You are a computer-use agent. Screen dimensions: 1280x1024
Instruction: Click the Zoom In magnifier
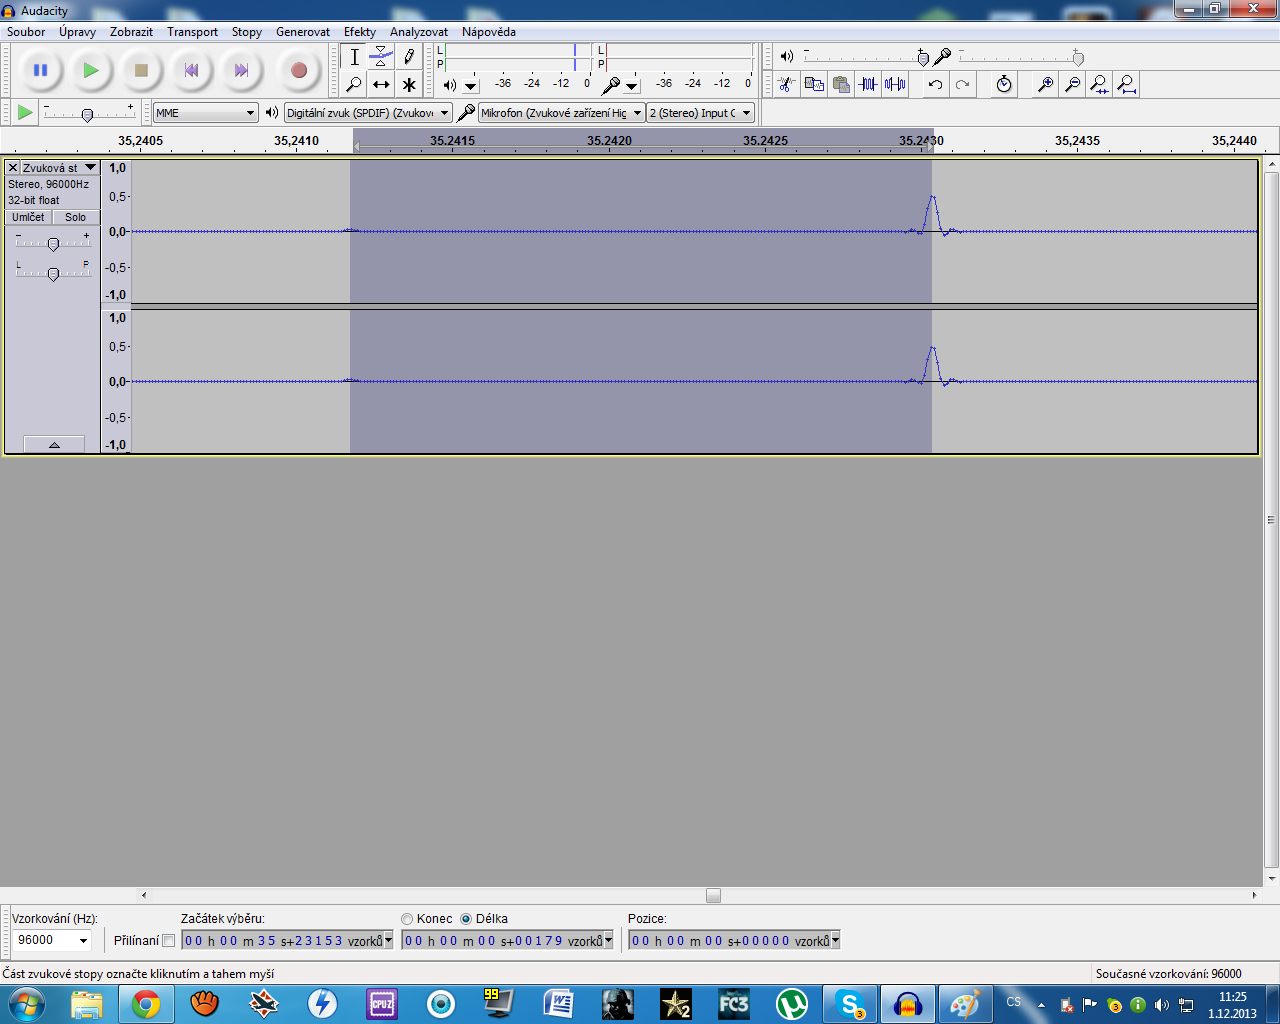1045,85
